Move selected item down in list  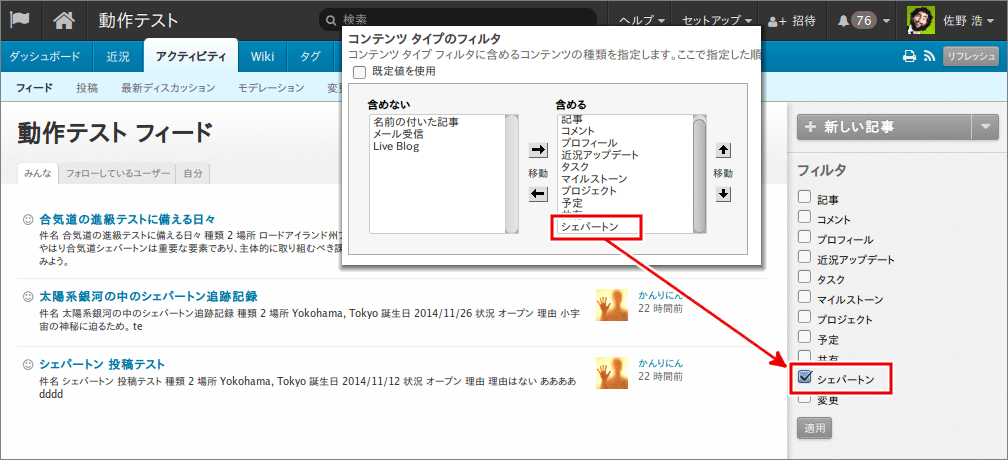coord(725,194)
